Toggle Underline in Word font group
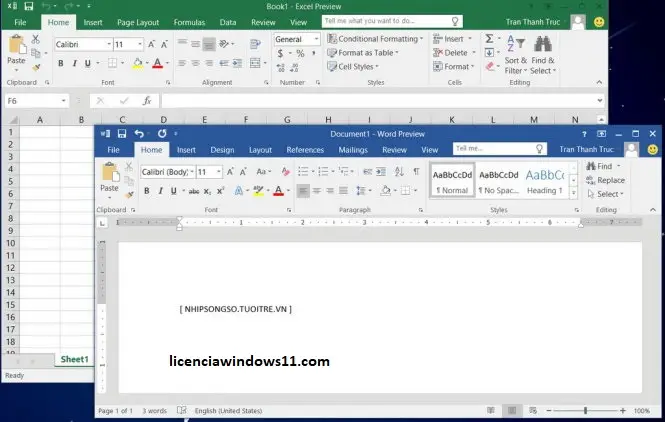The height and width of the screenshot is (422, 665). (173, 191)
